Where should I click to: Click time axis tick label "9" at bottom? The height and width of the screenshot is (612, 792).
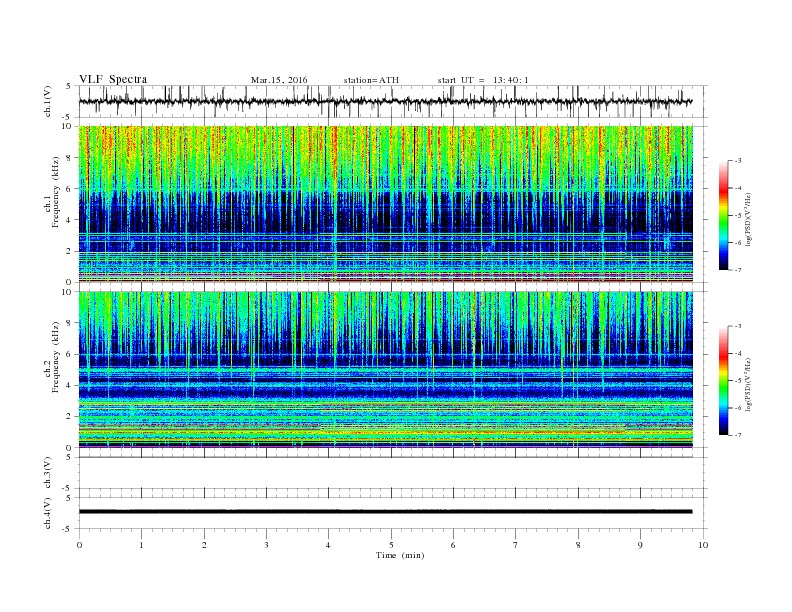pyautogui.click(x=640, y=545)
